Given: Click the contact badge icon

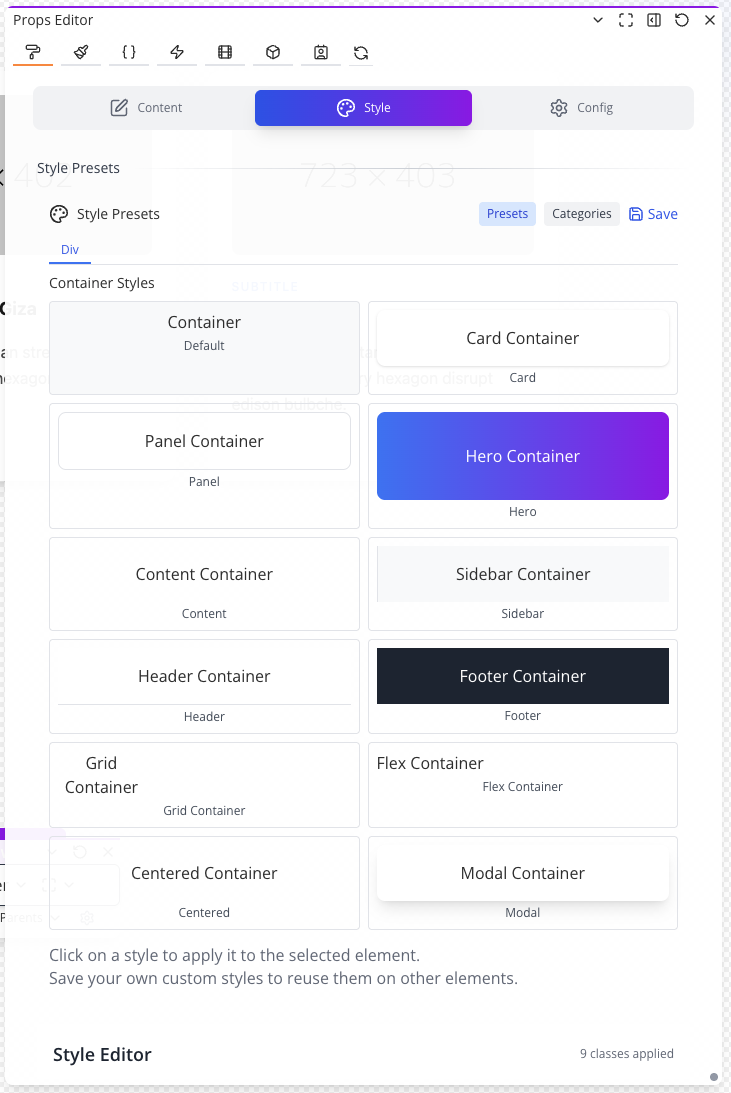Looking at the screenshot, I should point(321,53).
